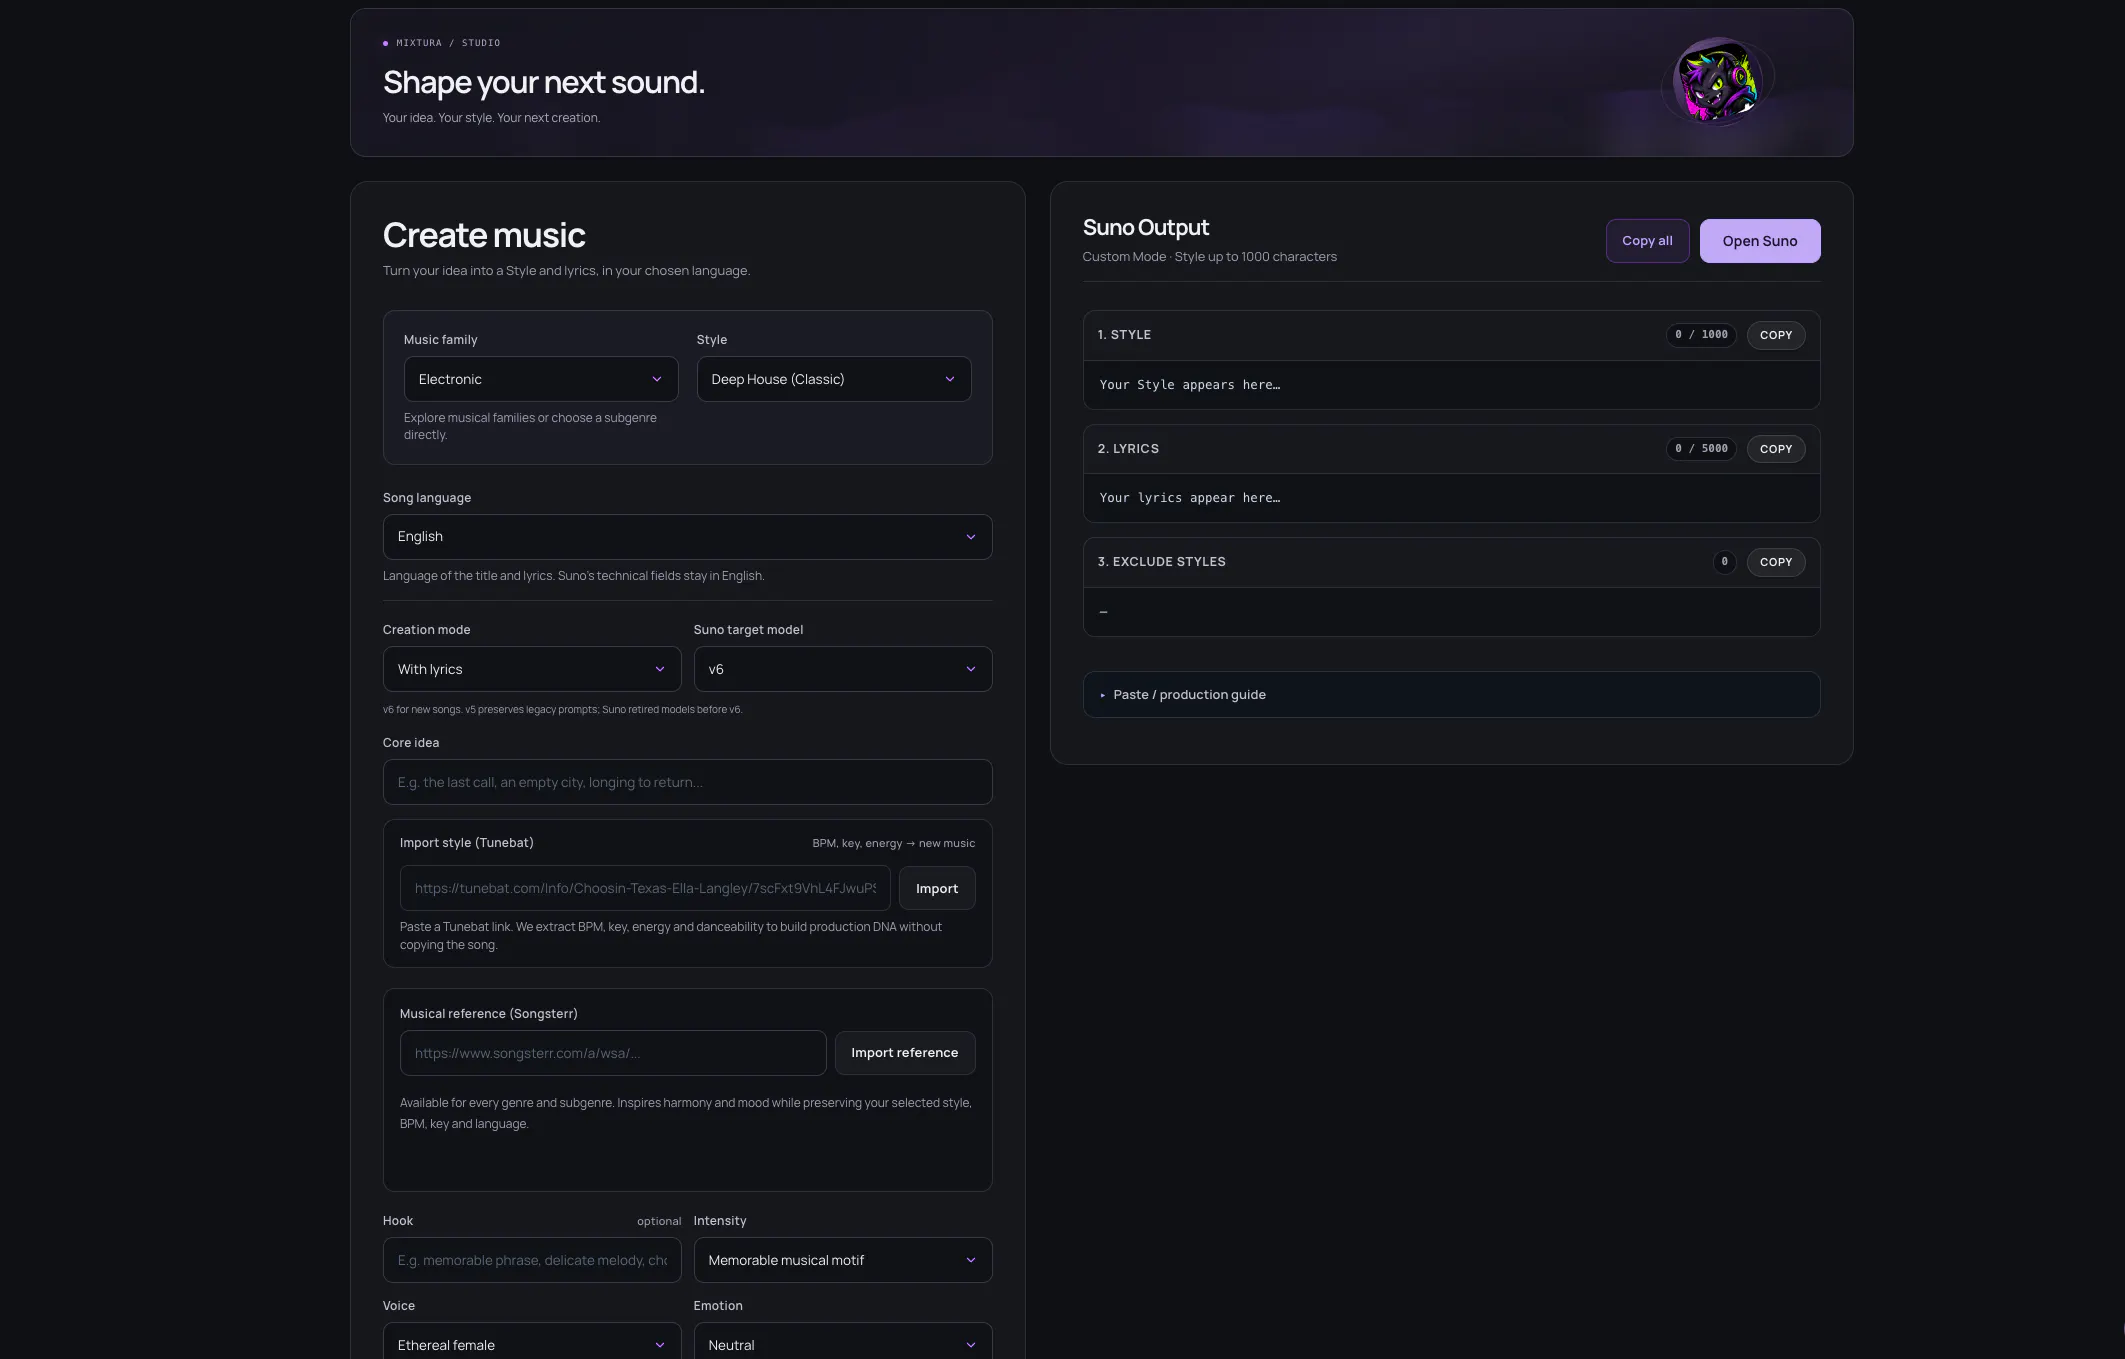Click the Exclude Styles 0 counter badge
This screenshot has height=1359, width=2125.
pos(1723,562)
